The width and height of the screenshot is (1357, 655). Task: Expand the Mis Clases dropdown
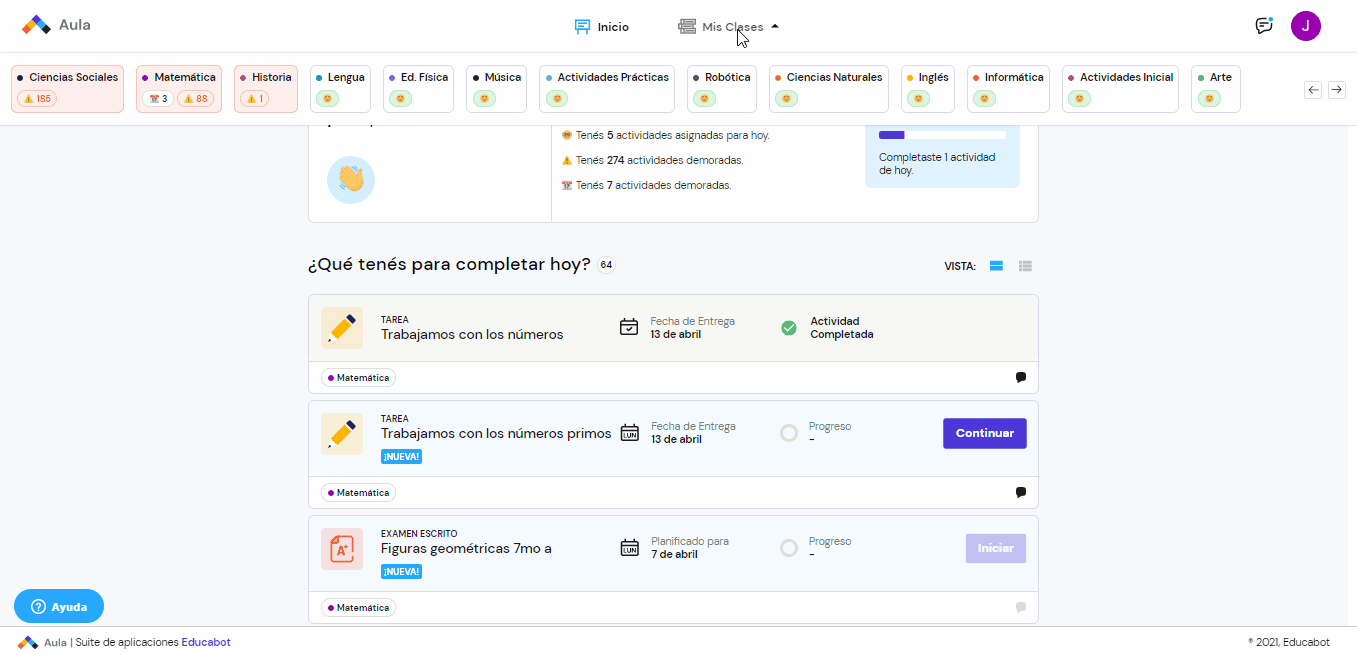(x=729, y=27)
